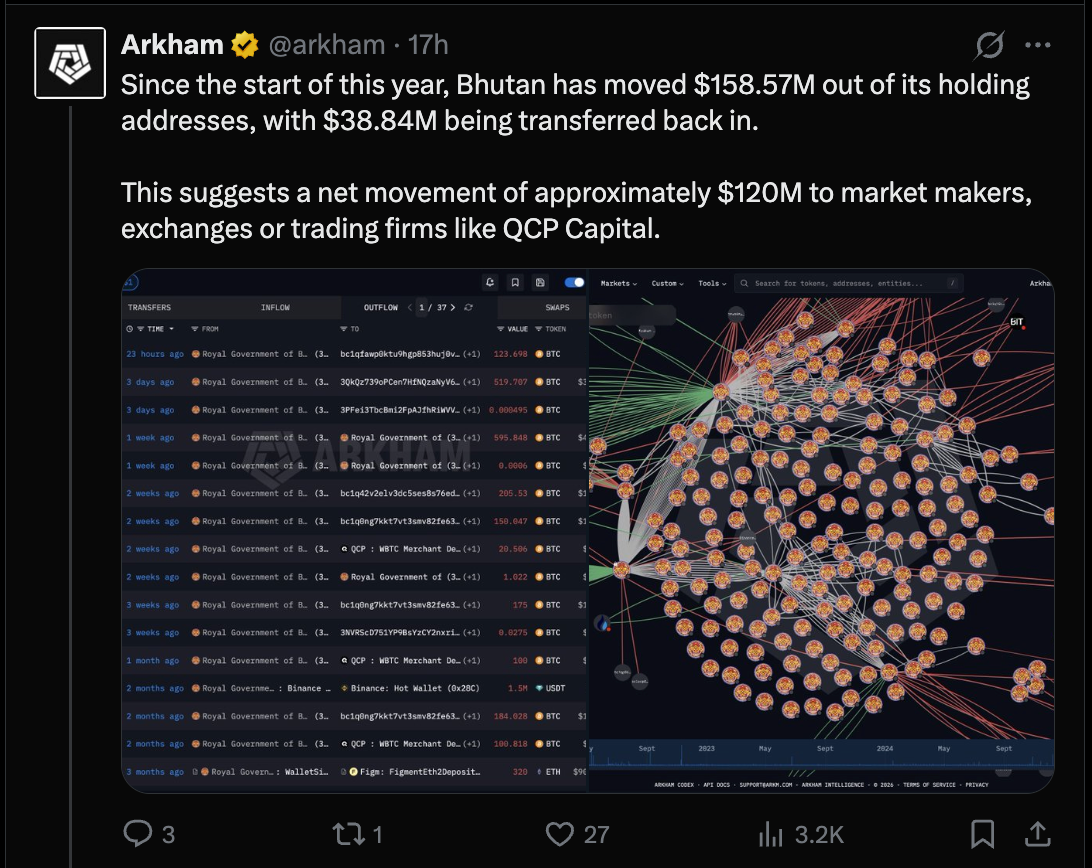Click the next page arrow after 1/37
This screenshot has width=1092, height=868.
452,308
